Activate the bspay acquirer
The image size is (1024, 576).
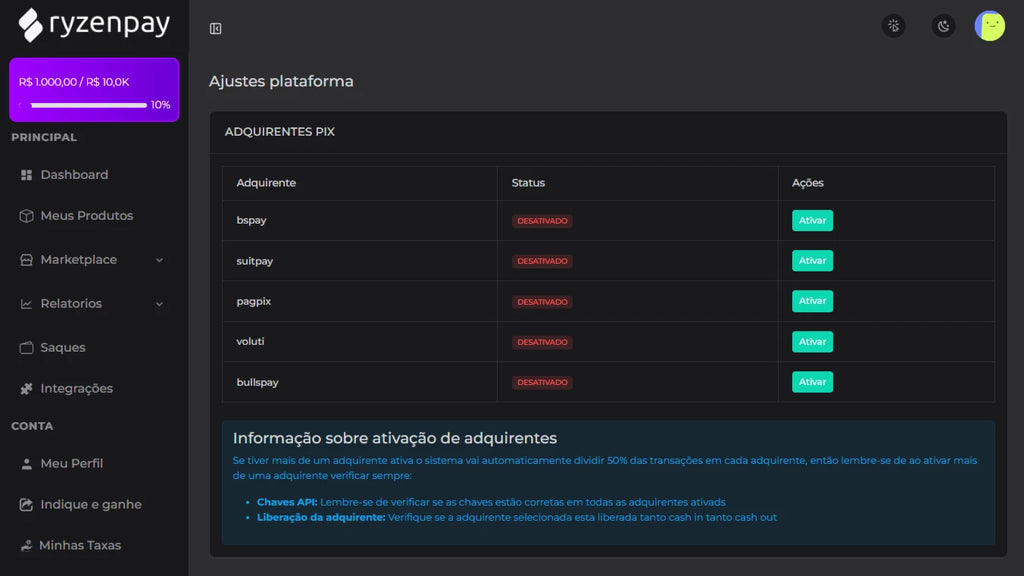click(x=812, y=221)
